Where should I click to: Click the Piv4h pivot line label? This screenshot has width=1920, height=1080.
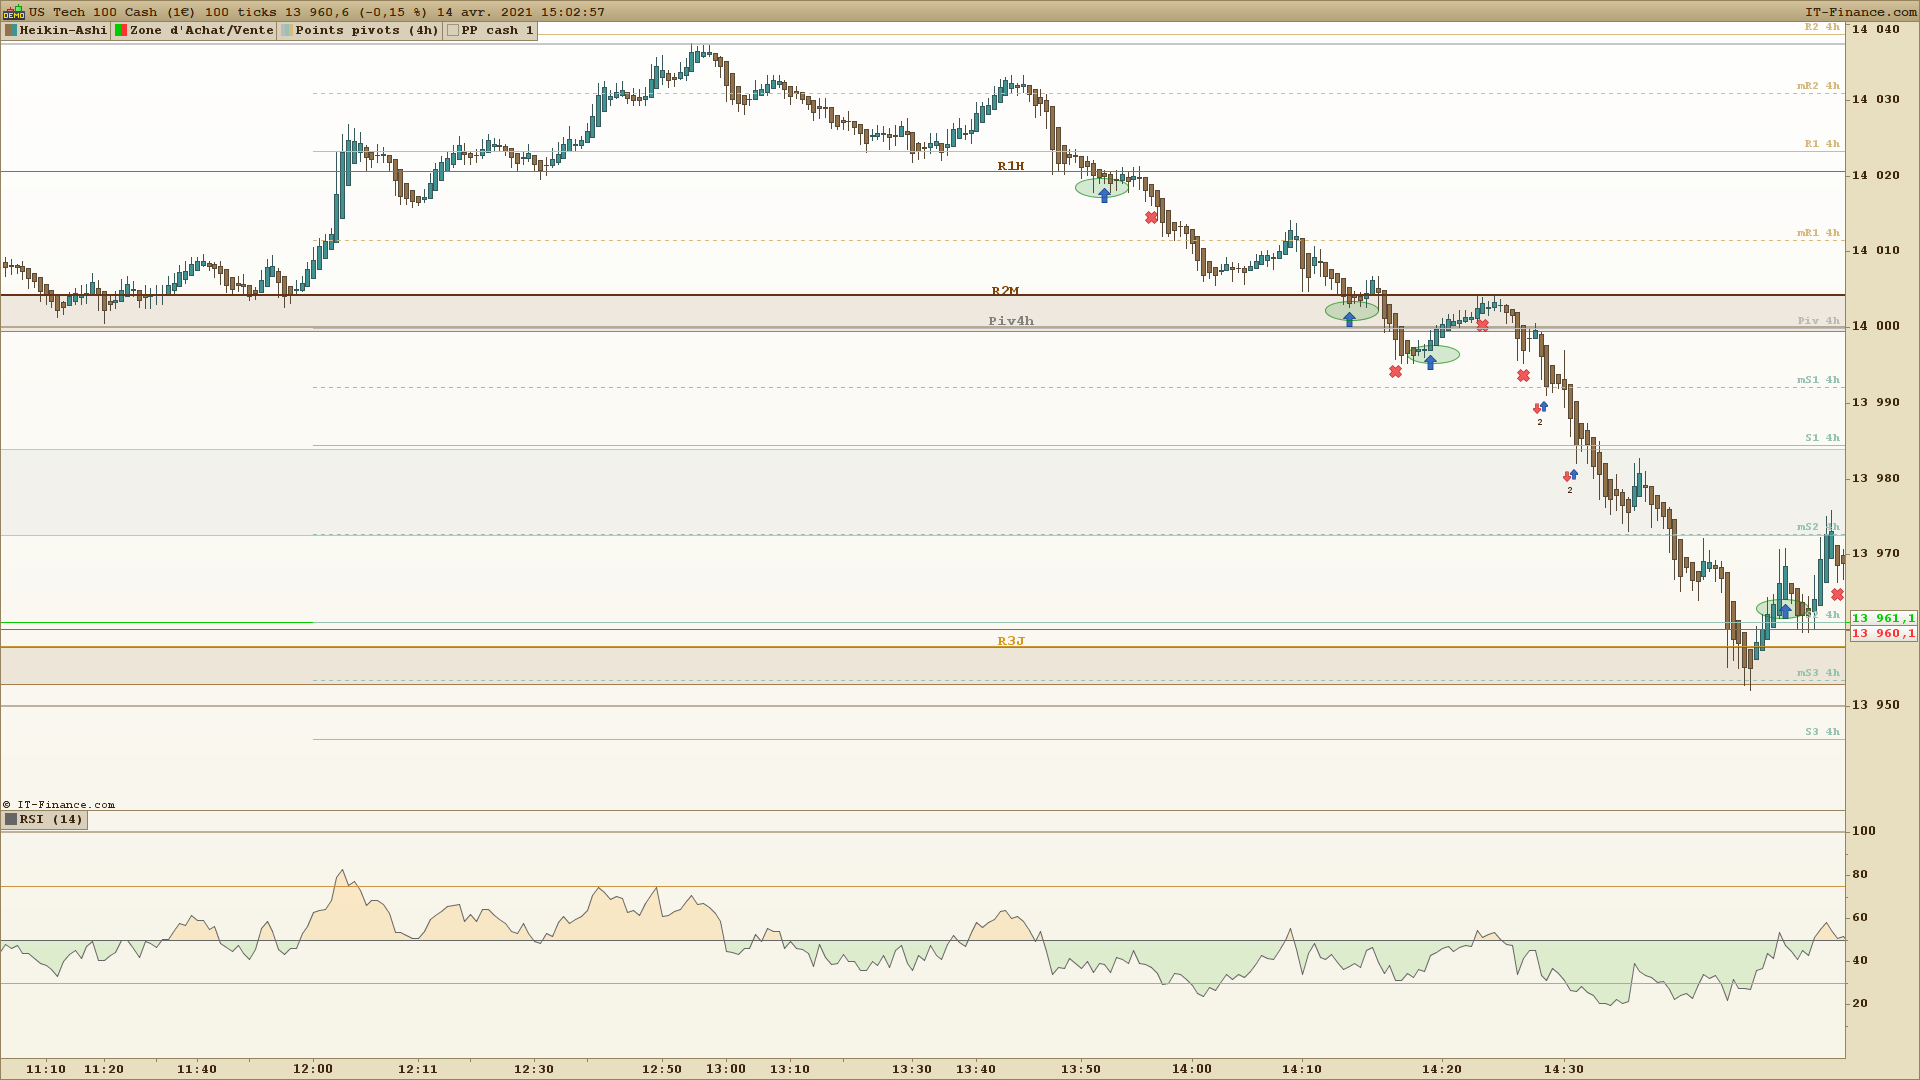coord(1010,321)
